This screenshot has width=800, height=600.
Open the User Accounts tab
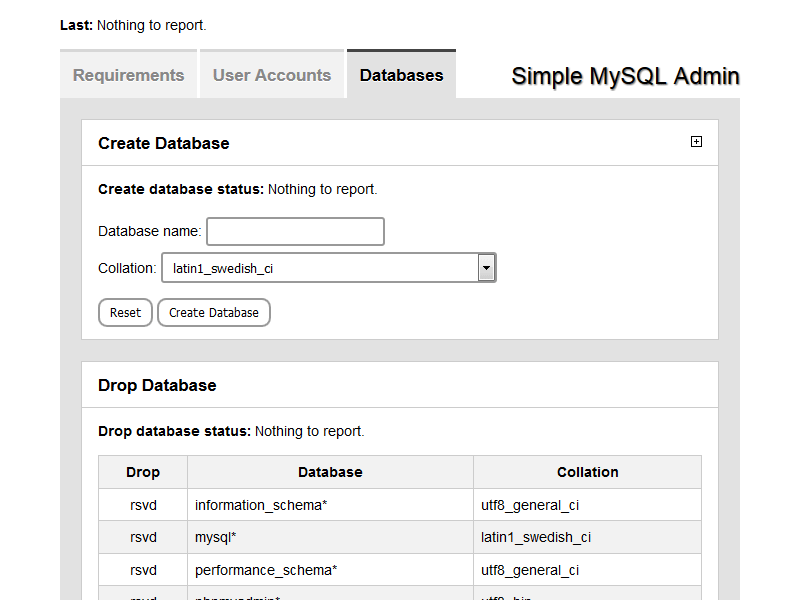tap(272, 74)
